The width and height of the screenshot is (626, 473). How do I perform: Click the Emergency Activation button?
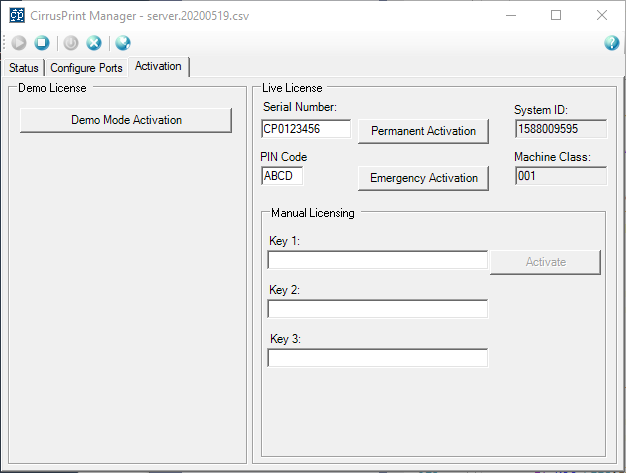point(423,178)
